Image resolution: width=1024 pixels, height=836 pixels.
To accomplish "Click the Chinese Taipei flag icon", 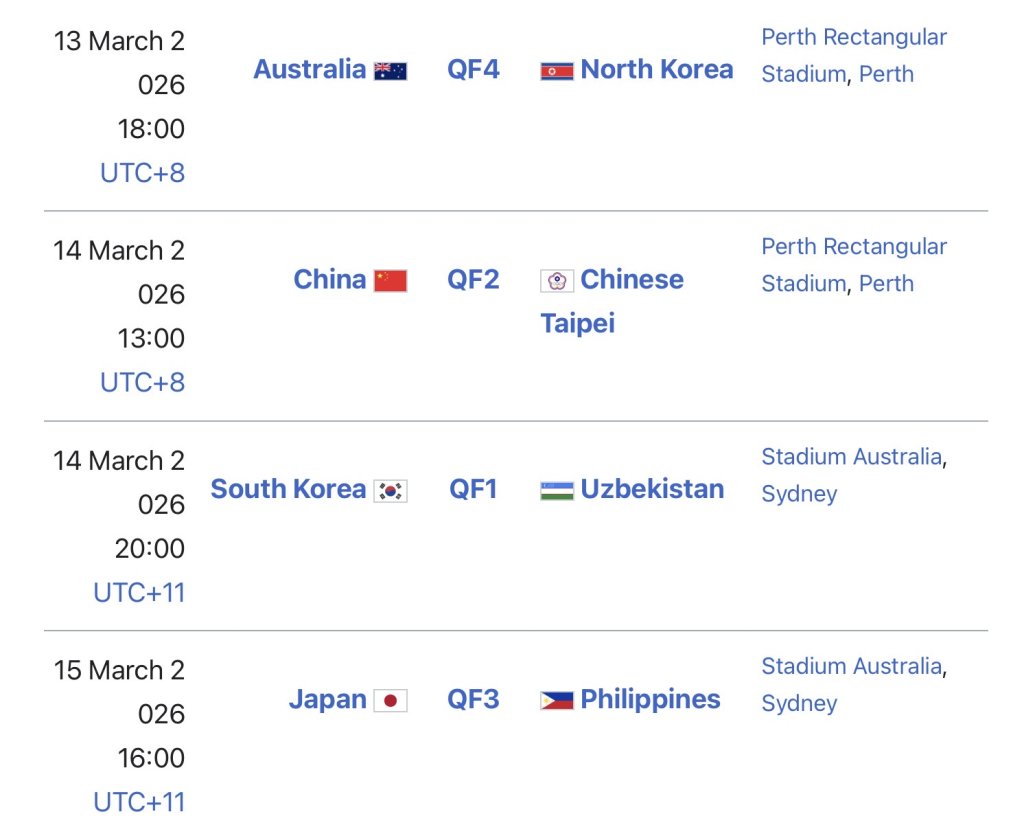I will tap(557, 281).
